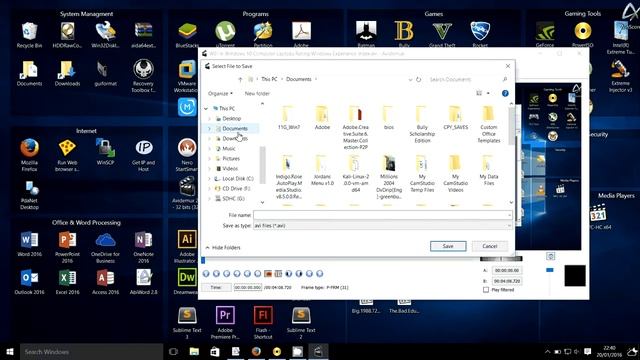This screenshot has width=640, height=360.
Task: Open File Explorer from the taskbar
Action: 194,351
